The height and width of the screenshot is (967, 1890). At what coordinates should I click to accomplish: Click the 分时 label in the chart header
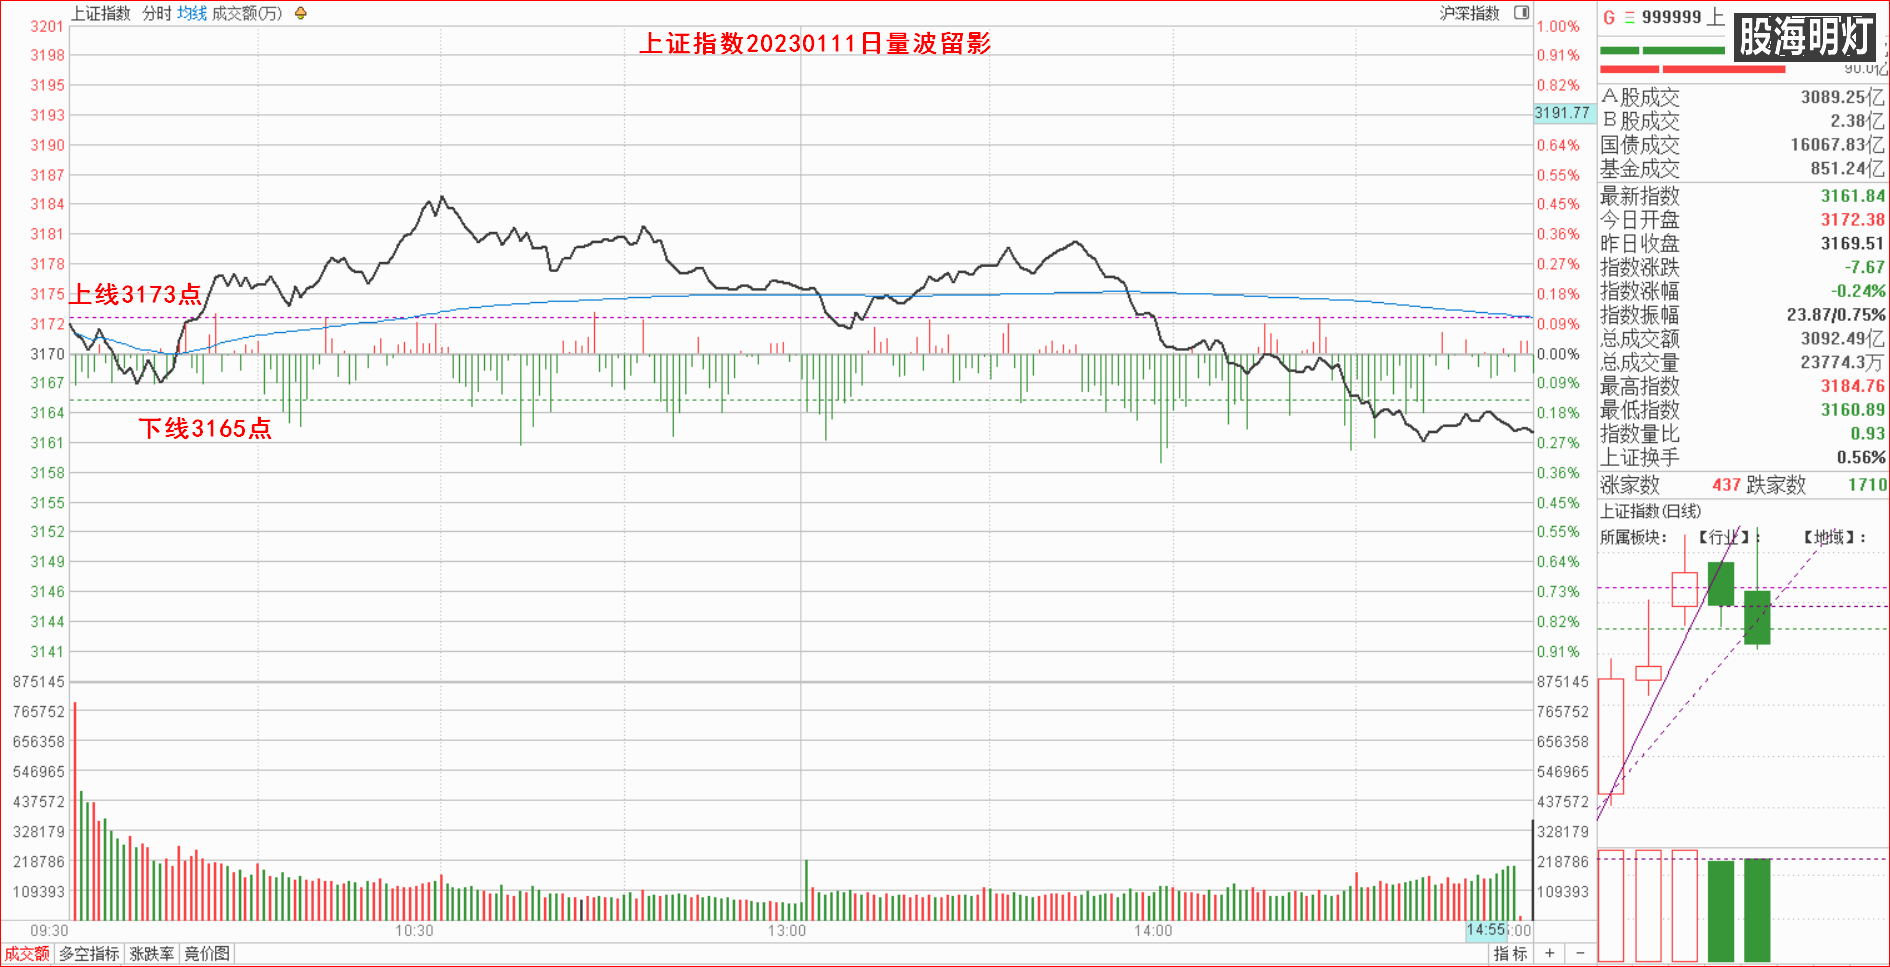tap(157, 13)
